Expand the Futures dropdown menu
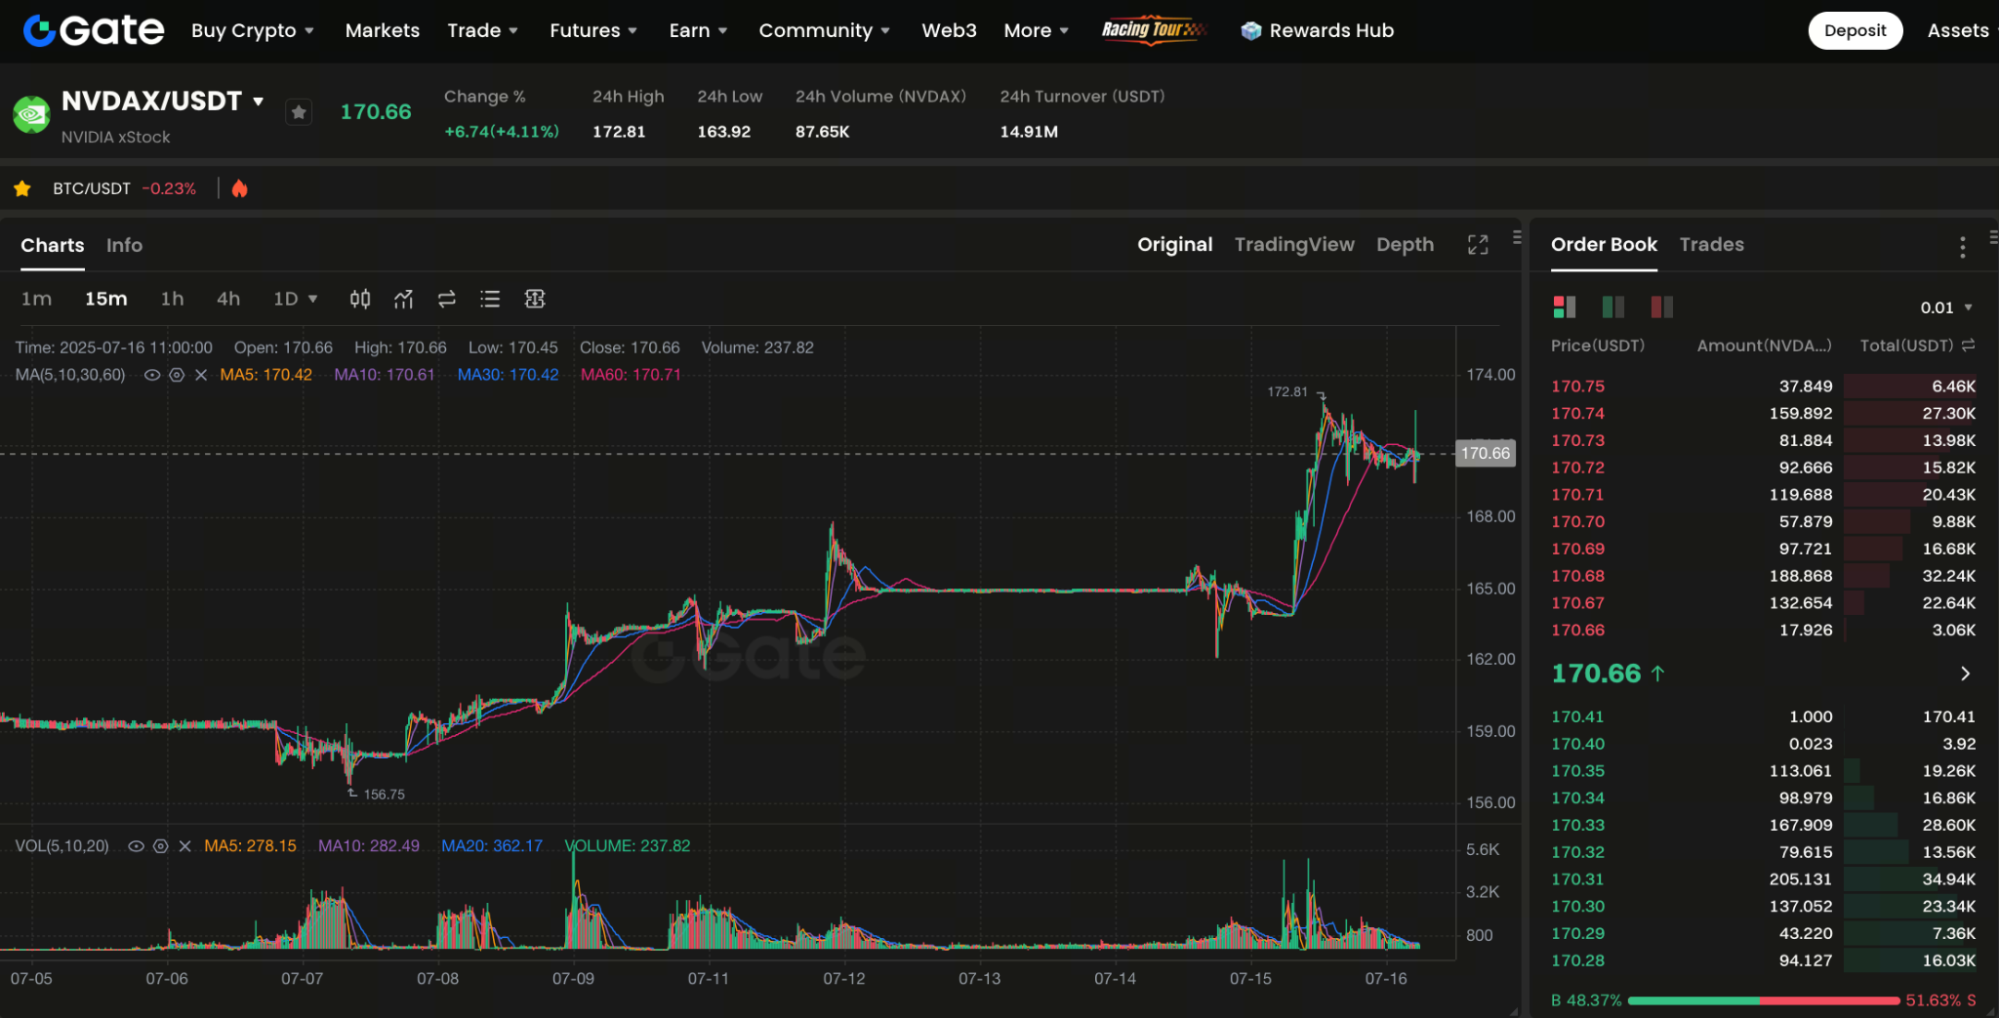Image resolution: width=1999 pixels, height=1019 pixels. pyautogui.click(x=594, y=31)
